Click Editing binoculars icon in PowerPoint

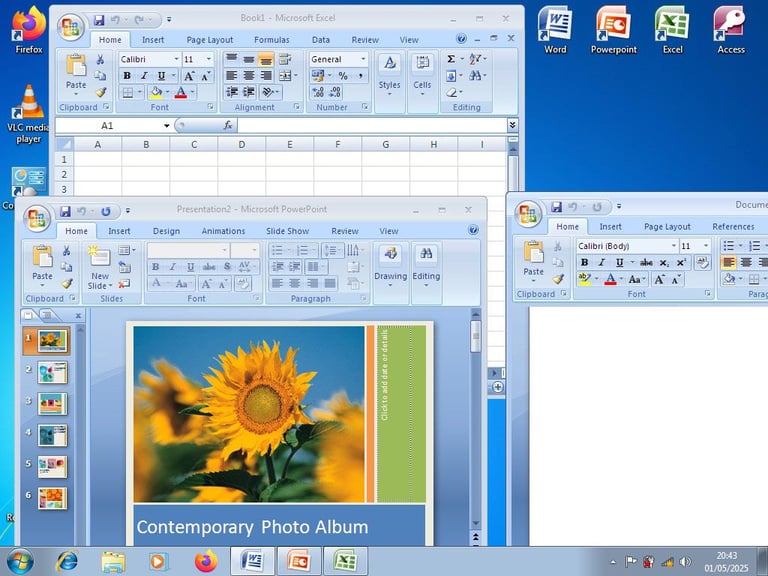tap(426, 253)
